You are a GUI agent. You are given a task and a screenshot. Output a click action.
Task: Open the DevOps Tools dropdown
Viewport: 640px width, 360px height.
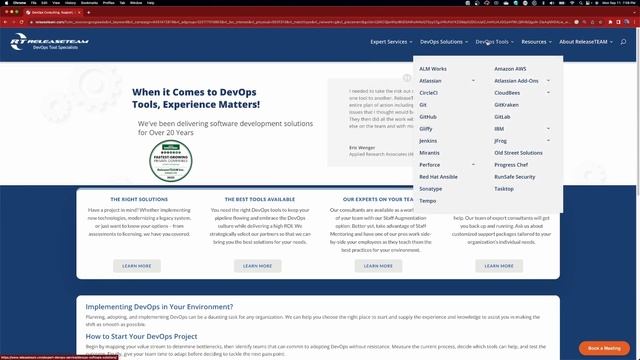tap(494, 42)
